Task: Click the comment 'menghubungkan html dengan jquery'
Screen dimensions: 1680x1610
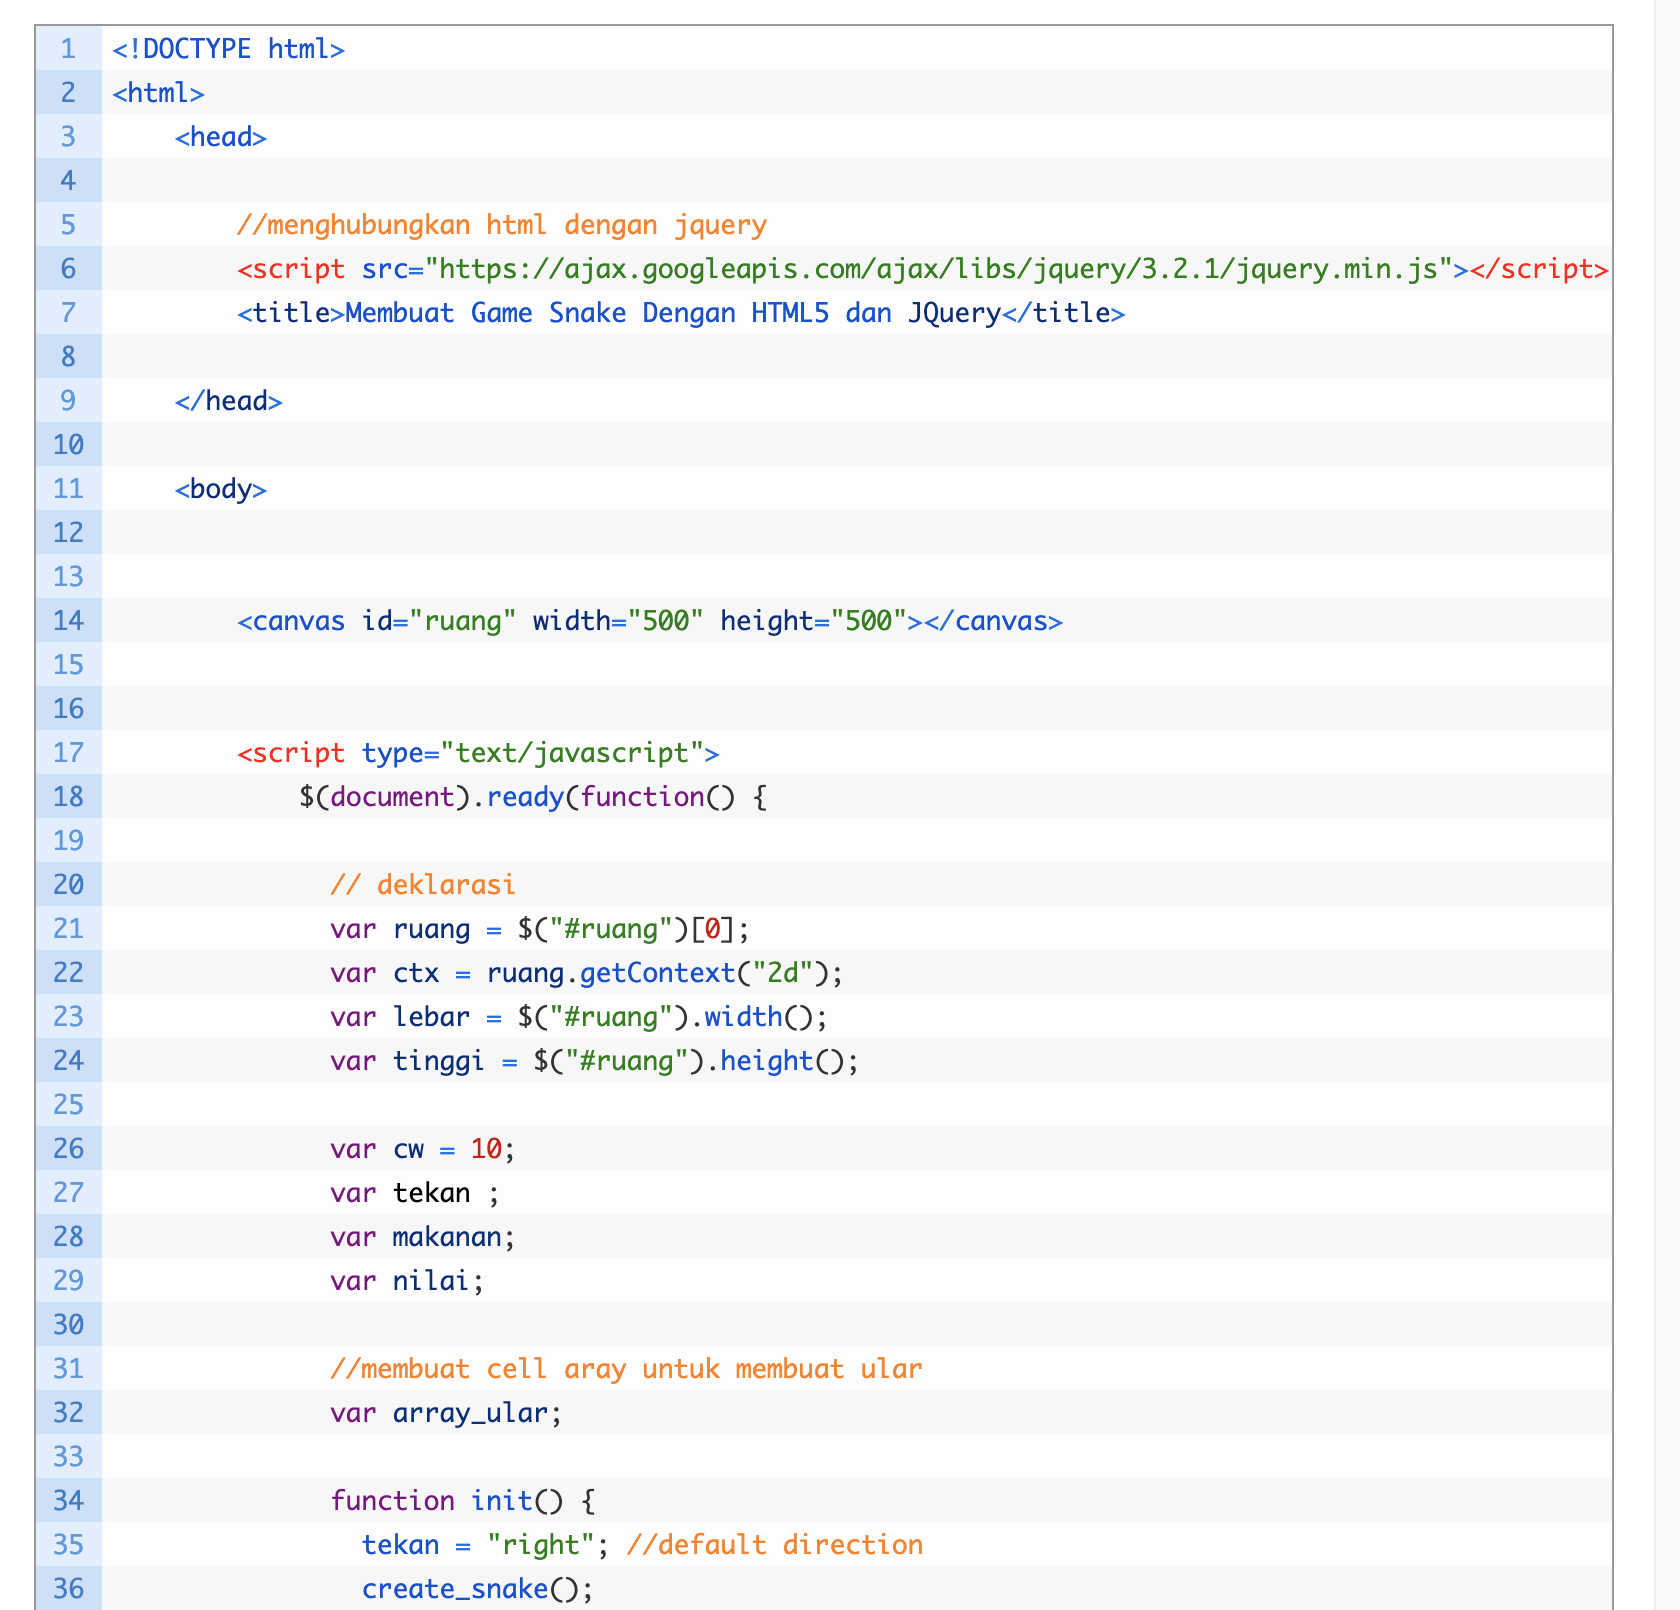Action: pos(502,225)
